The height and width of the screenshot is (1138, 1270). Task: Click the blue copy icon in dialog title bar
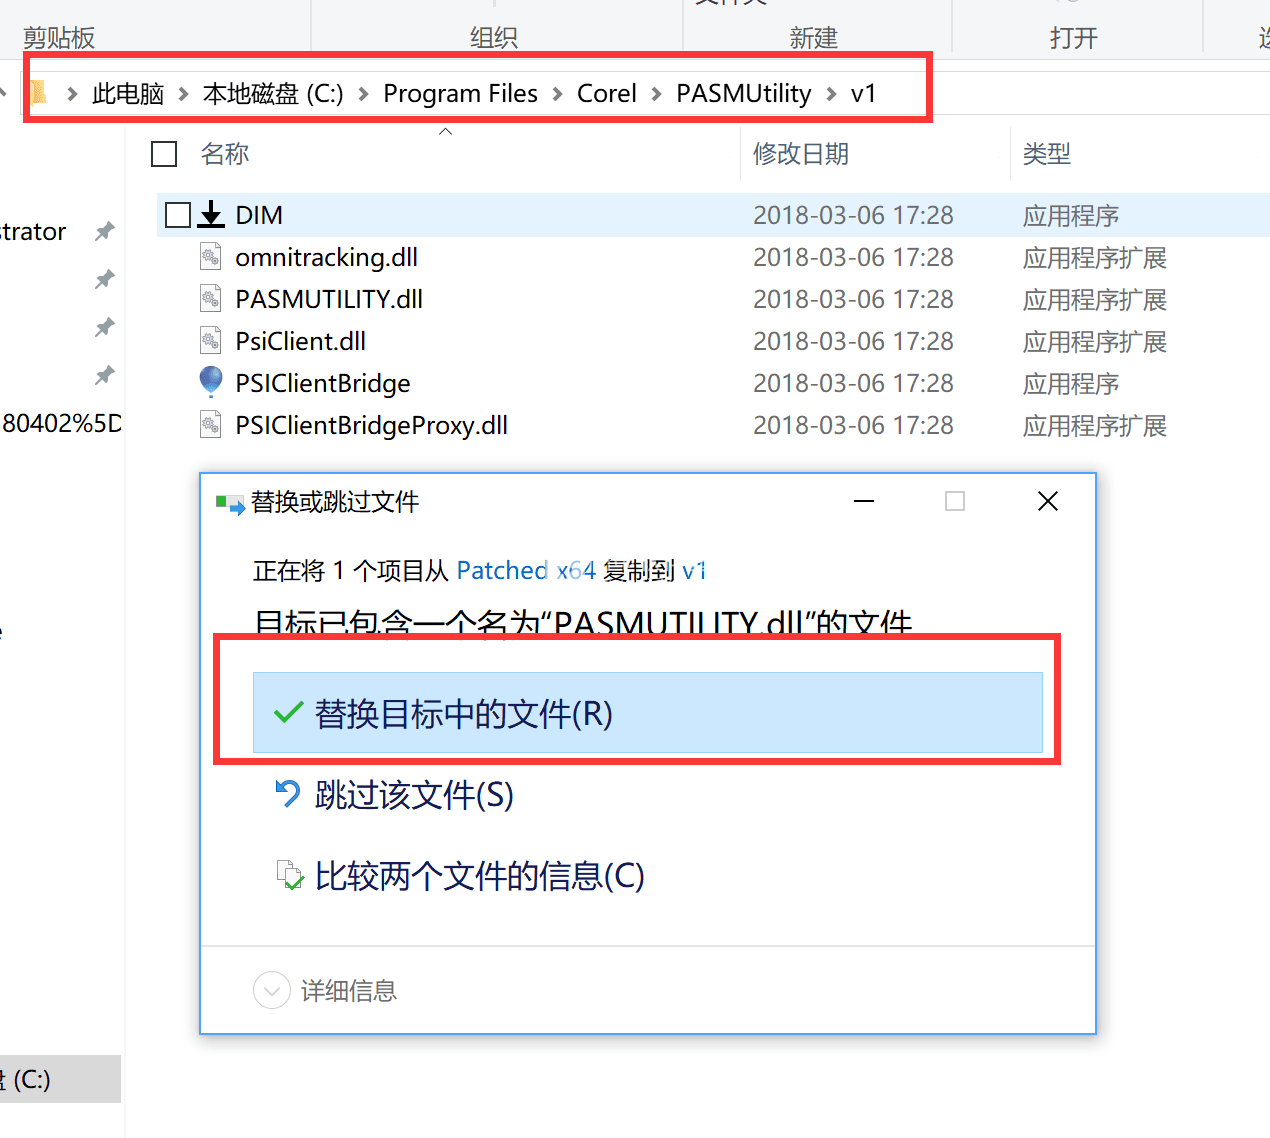230,504
